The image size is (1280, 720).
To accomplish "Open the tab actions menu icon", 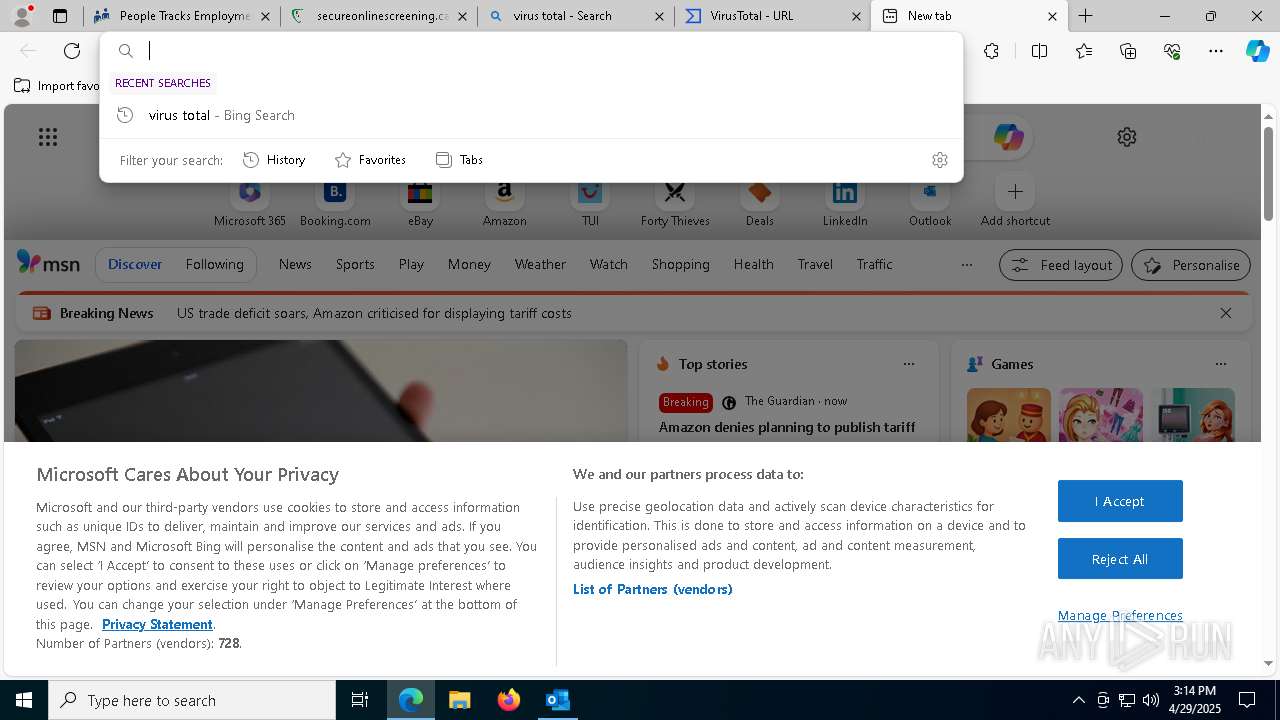I will [60, 16].
